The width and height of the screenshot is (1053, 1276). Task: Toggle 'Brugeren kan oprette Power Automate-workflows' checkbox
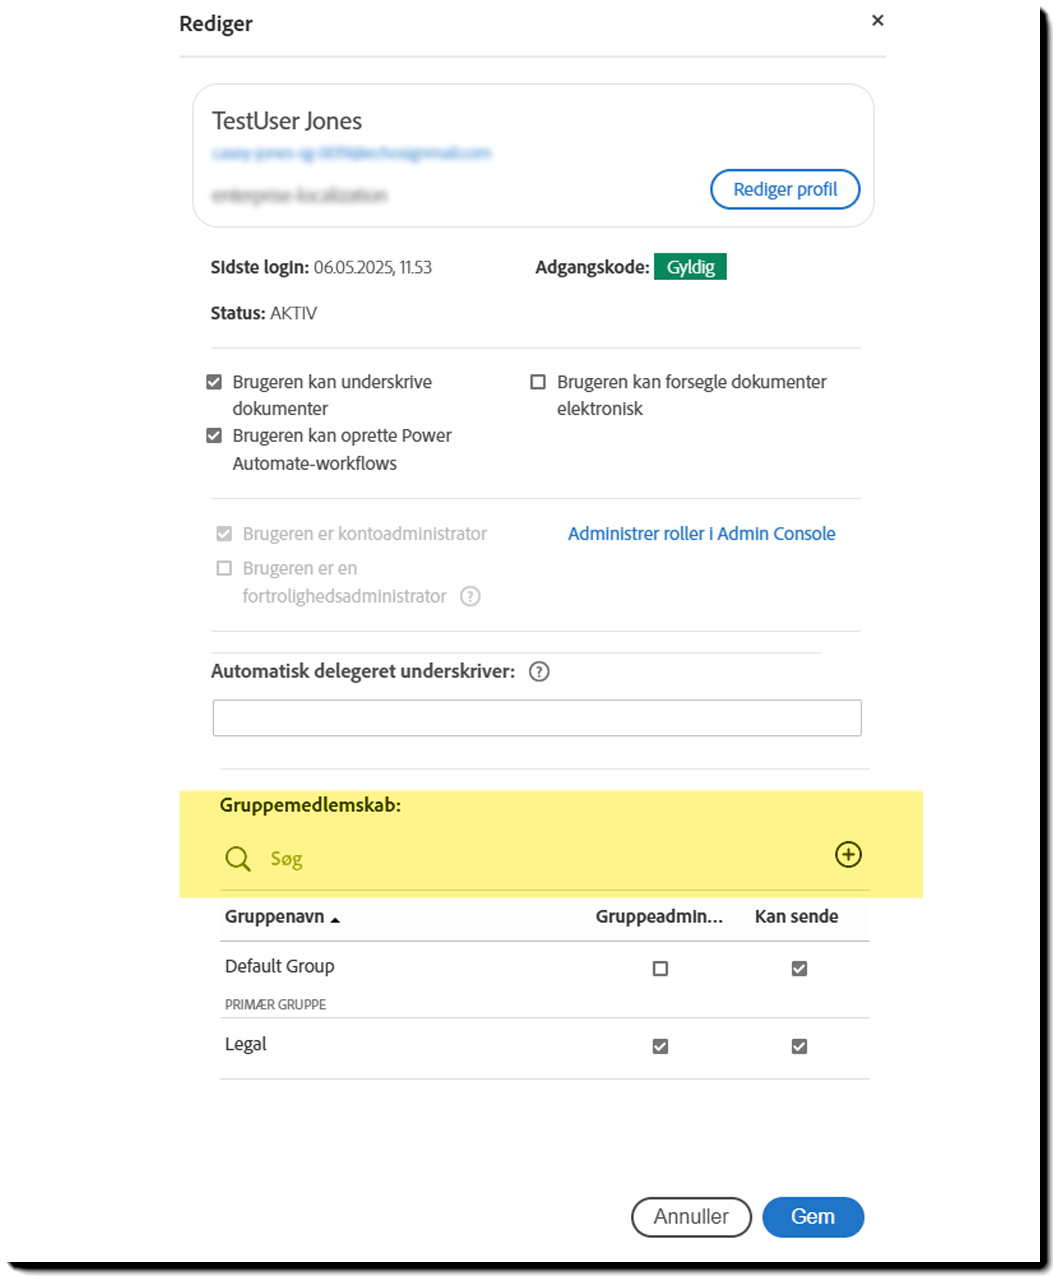(214, 436)
